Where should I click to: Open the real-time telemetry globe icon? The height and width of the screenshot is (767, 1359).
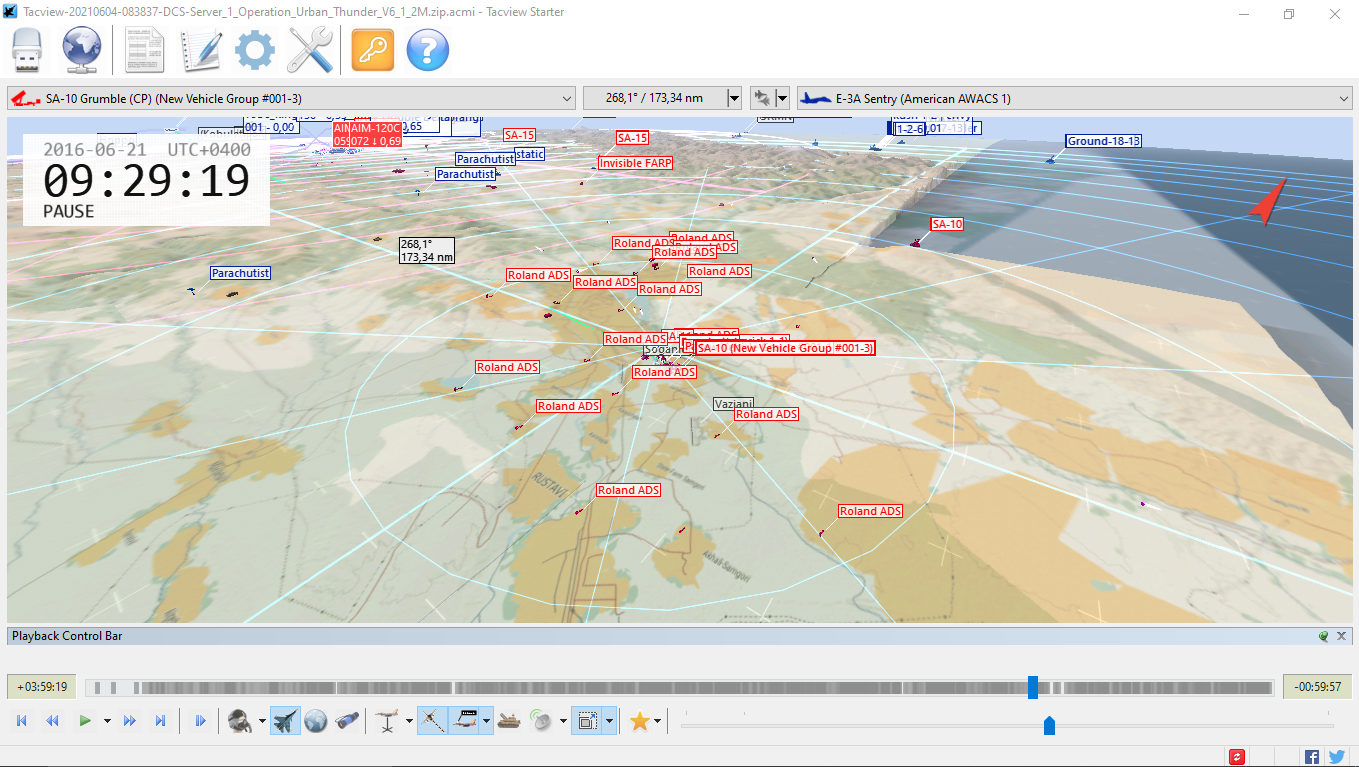pyautogui.click(x=82, y=50)
